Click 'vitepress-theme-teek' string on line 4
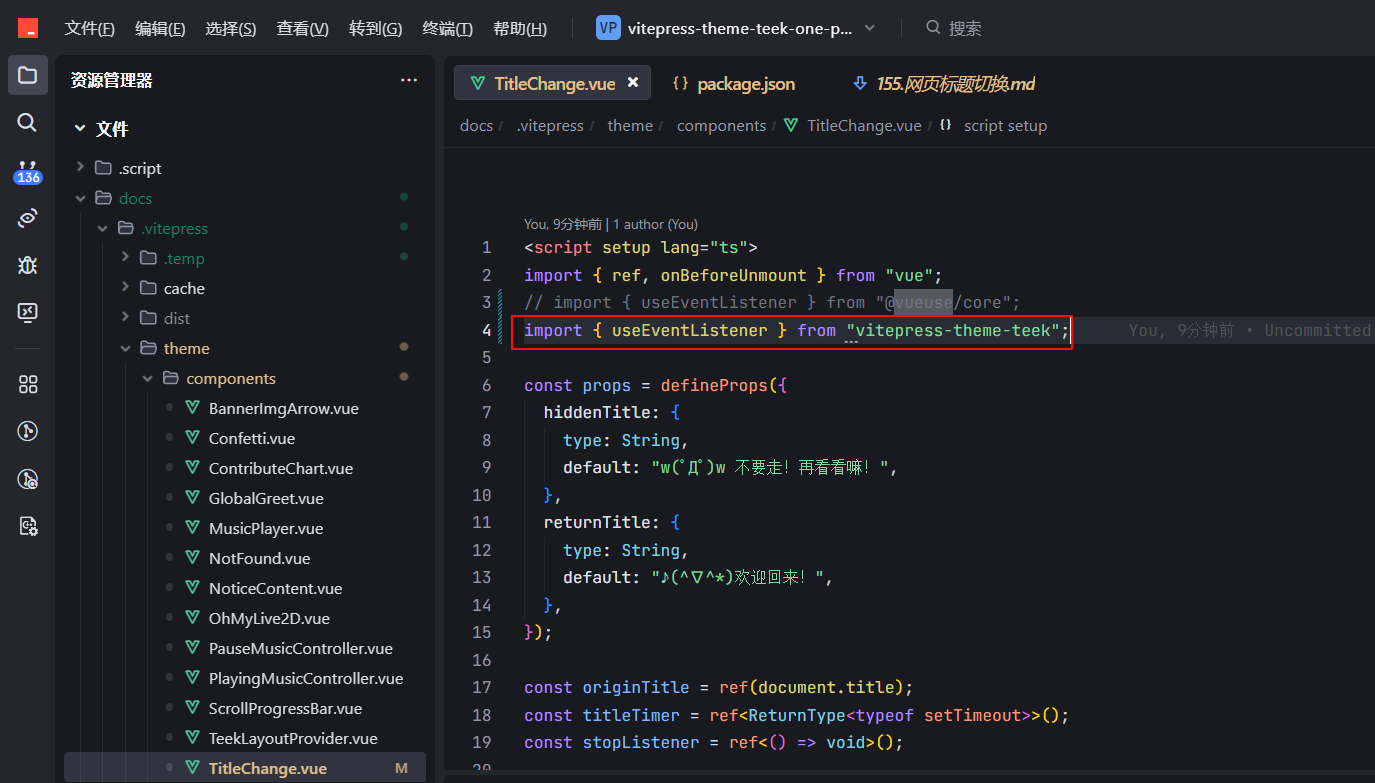The width and height of the screenshot is (1375, 783). 953,330
